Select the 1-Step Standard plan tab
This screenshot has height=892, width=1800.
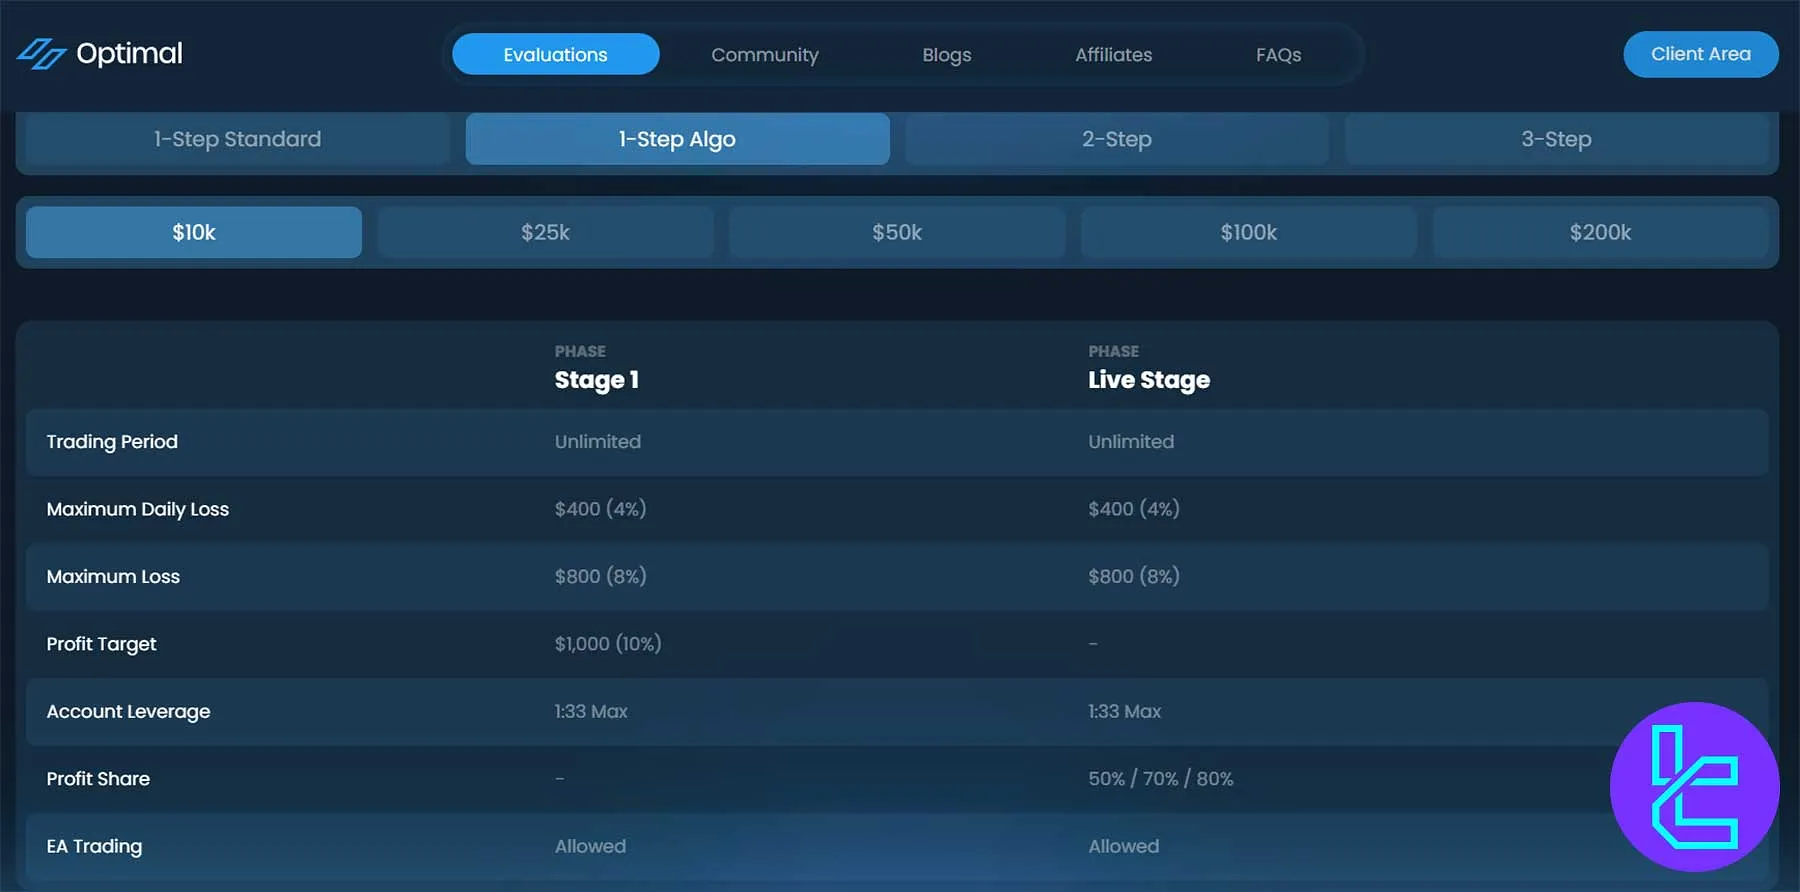(x=237, y=139)
